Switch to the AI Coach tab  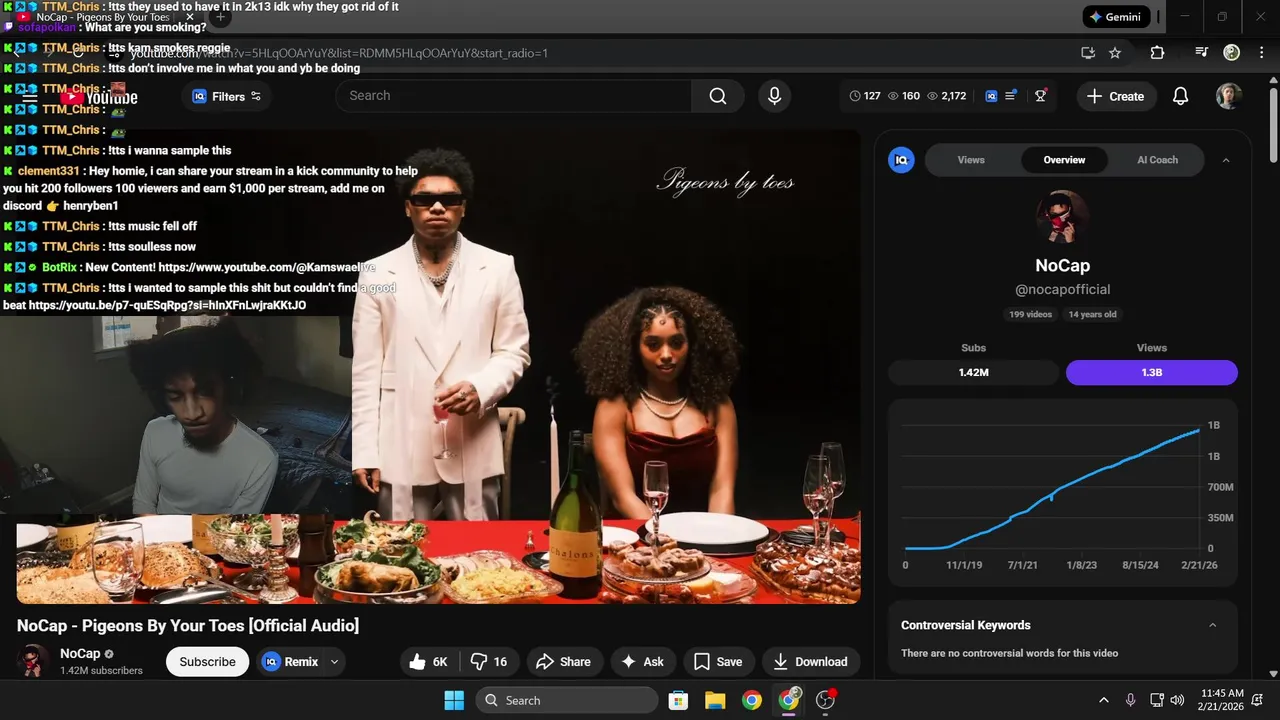1157,160
